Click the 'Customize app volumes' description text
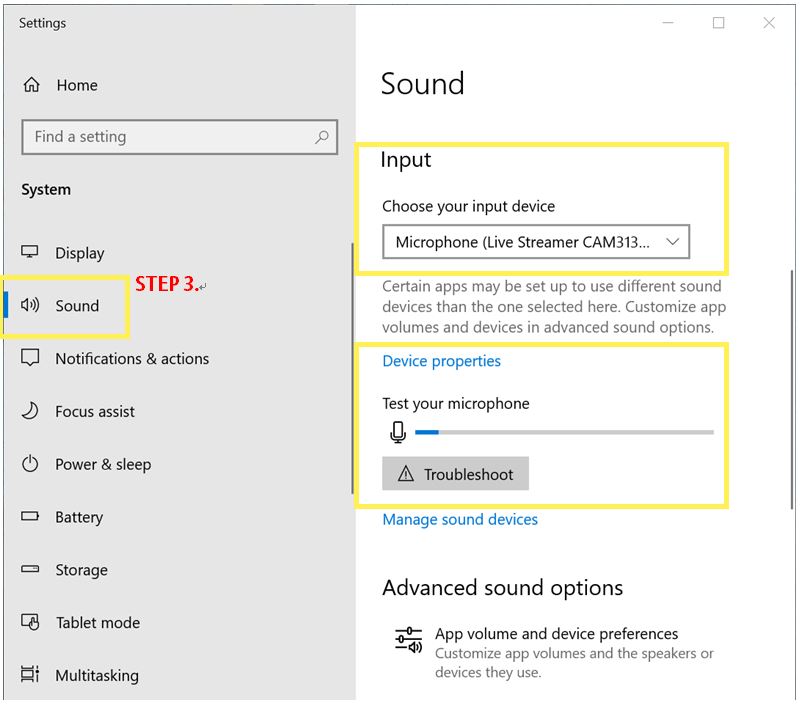The height and width of the screenshot is (709, 801). pos(574,663)
